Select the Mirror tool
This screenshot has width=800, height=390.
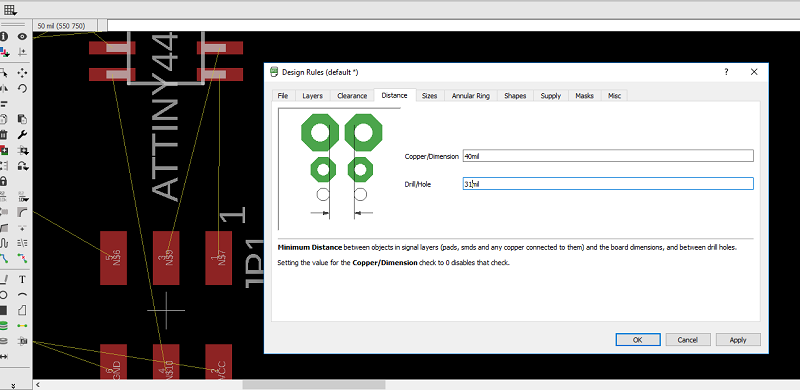click(x=4, y=88)
